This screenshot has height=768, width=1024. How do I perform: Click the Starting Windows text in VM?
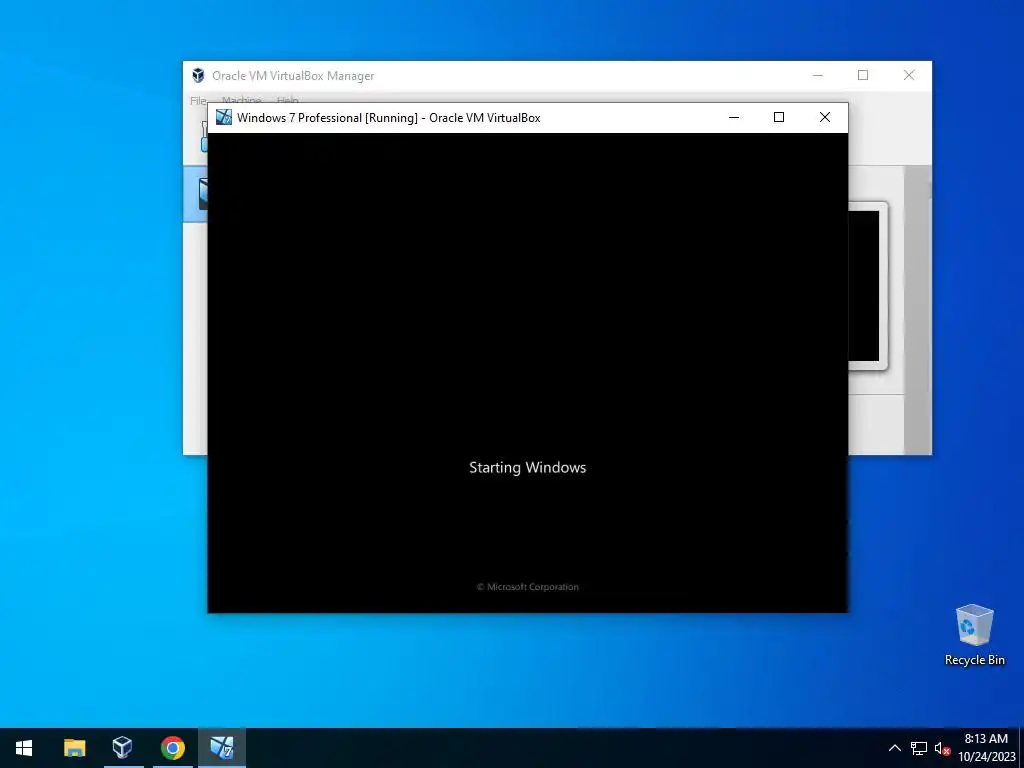click(528, 468)
